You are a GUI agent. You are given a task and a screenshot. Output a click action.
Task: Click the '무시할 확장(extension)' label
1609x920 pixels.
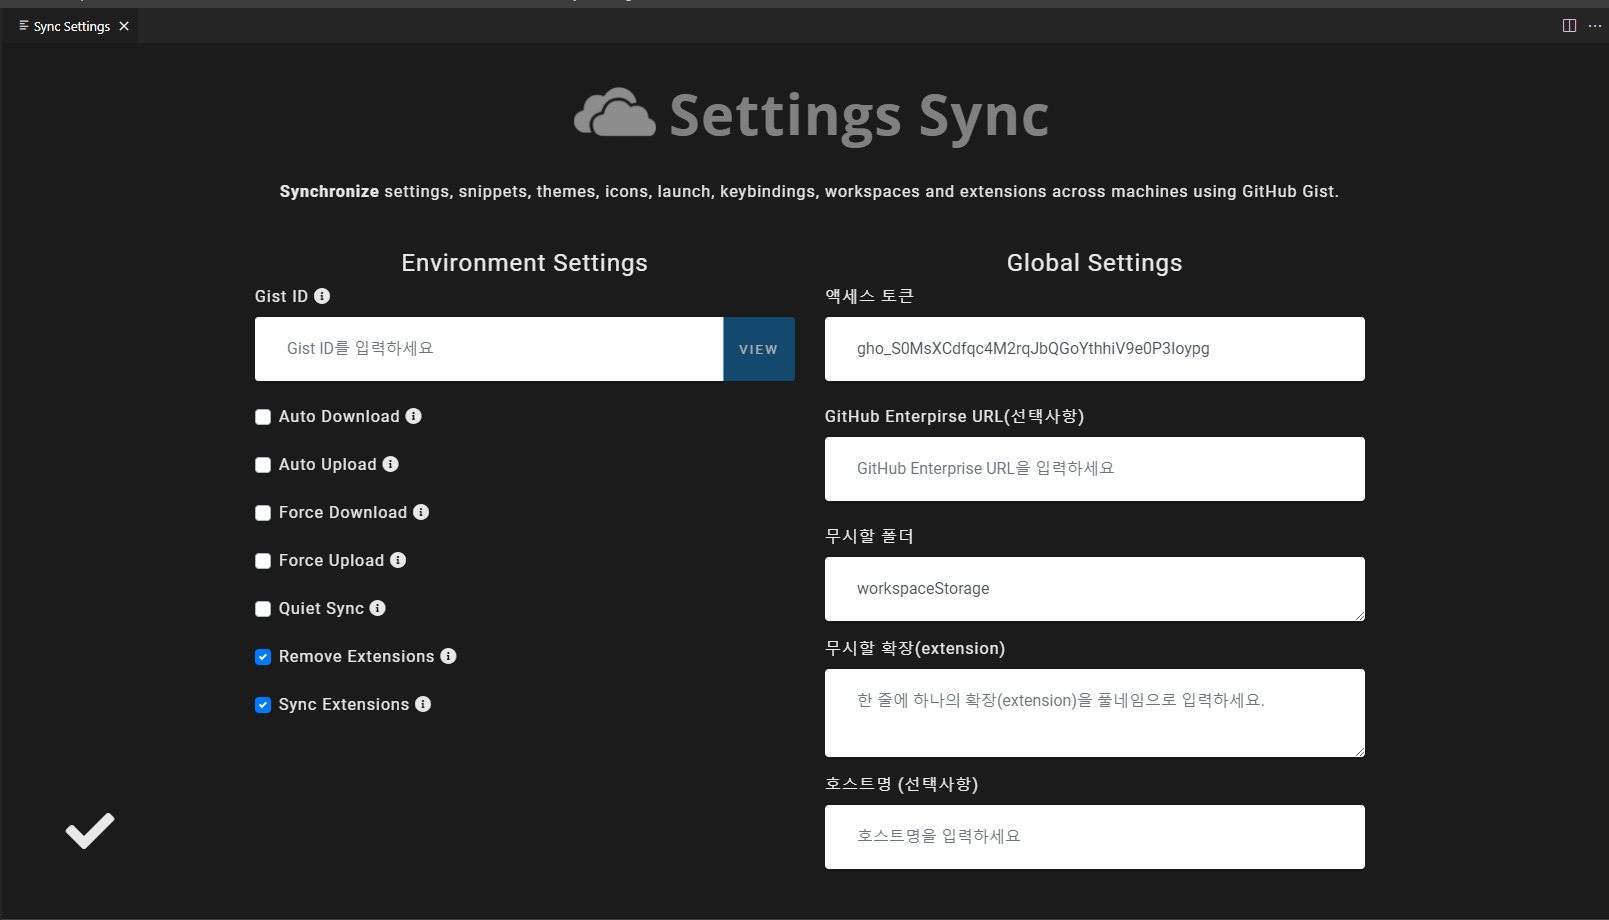coord(915,648)
